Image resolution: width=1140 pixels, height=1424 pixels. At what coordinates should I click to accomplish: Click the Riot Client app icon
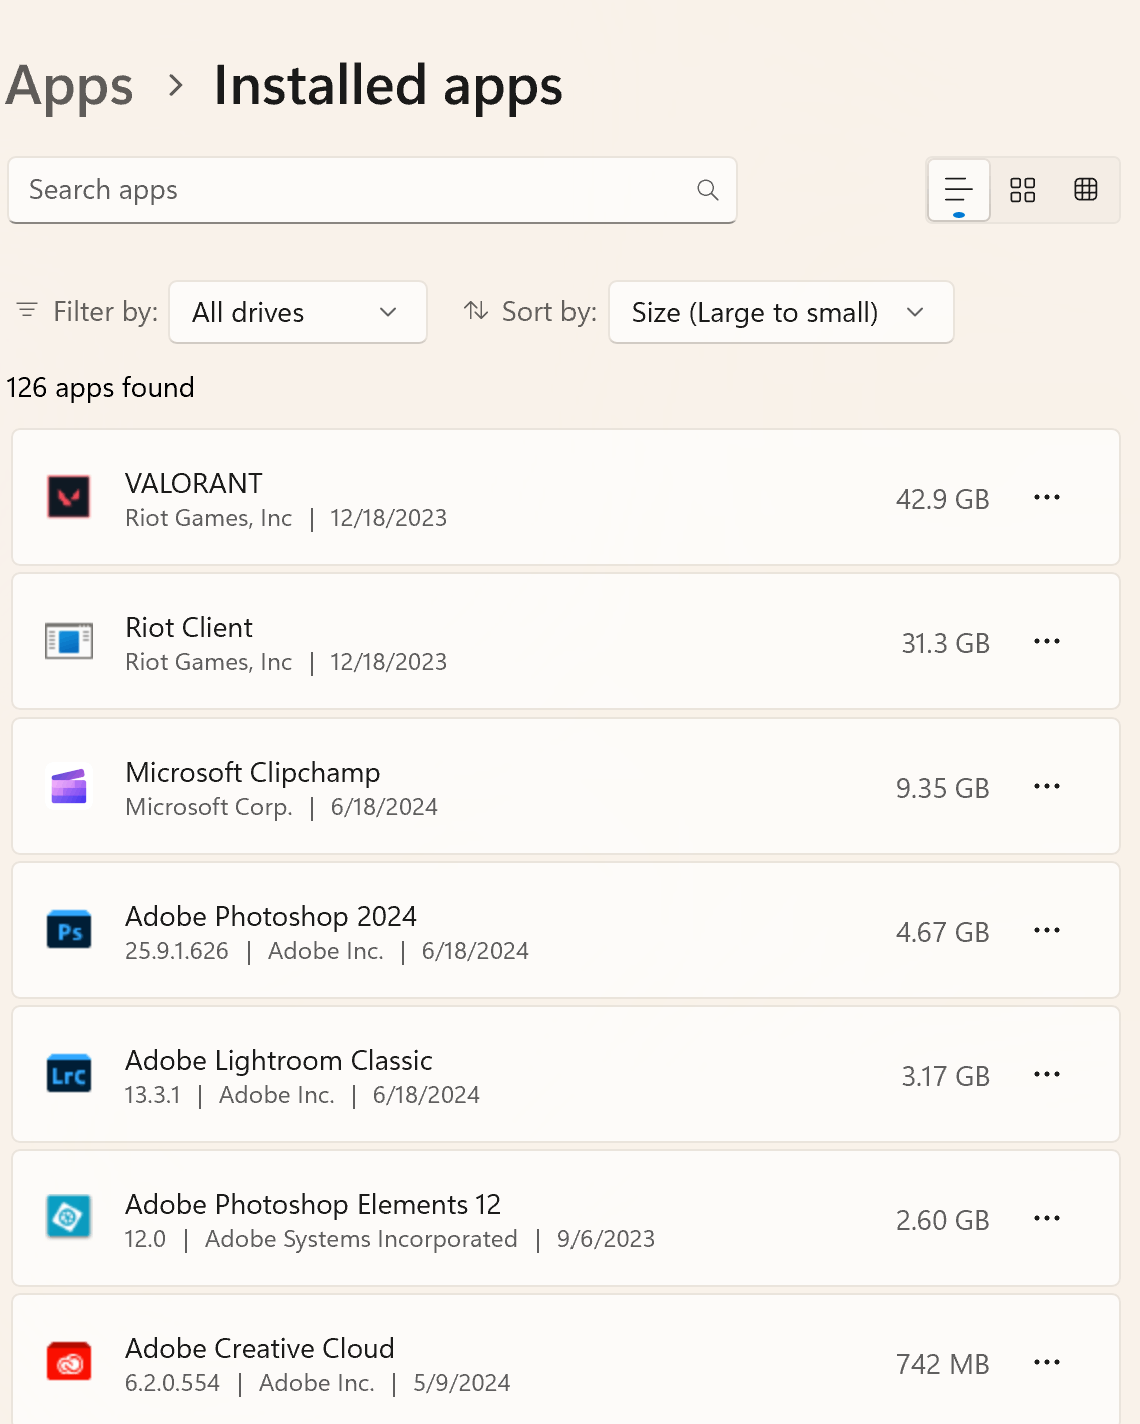[69, 641]
